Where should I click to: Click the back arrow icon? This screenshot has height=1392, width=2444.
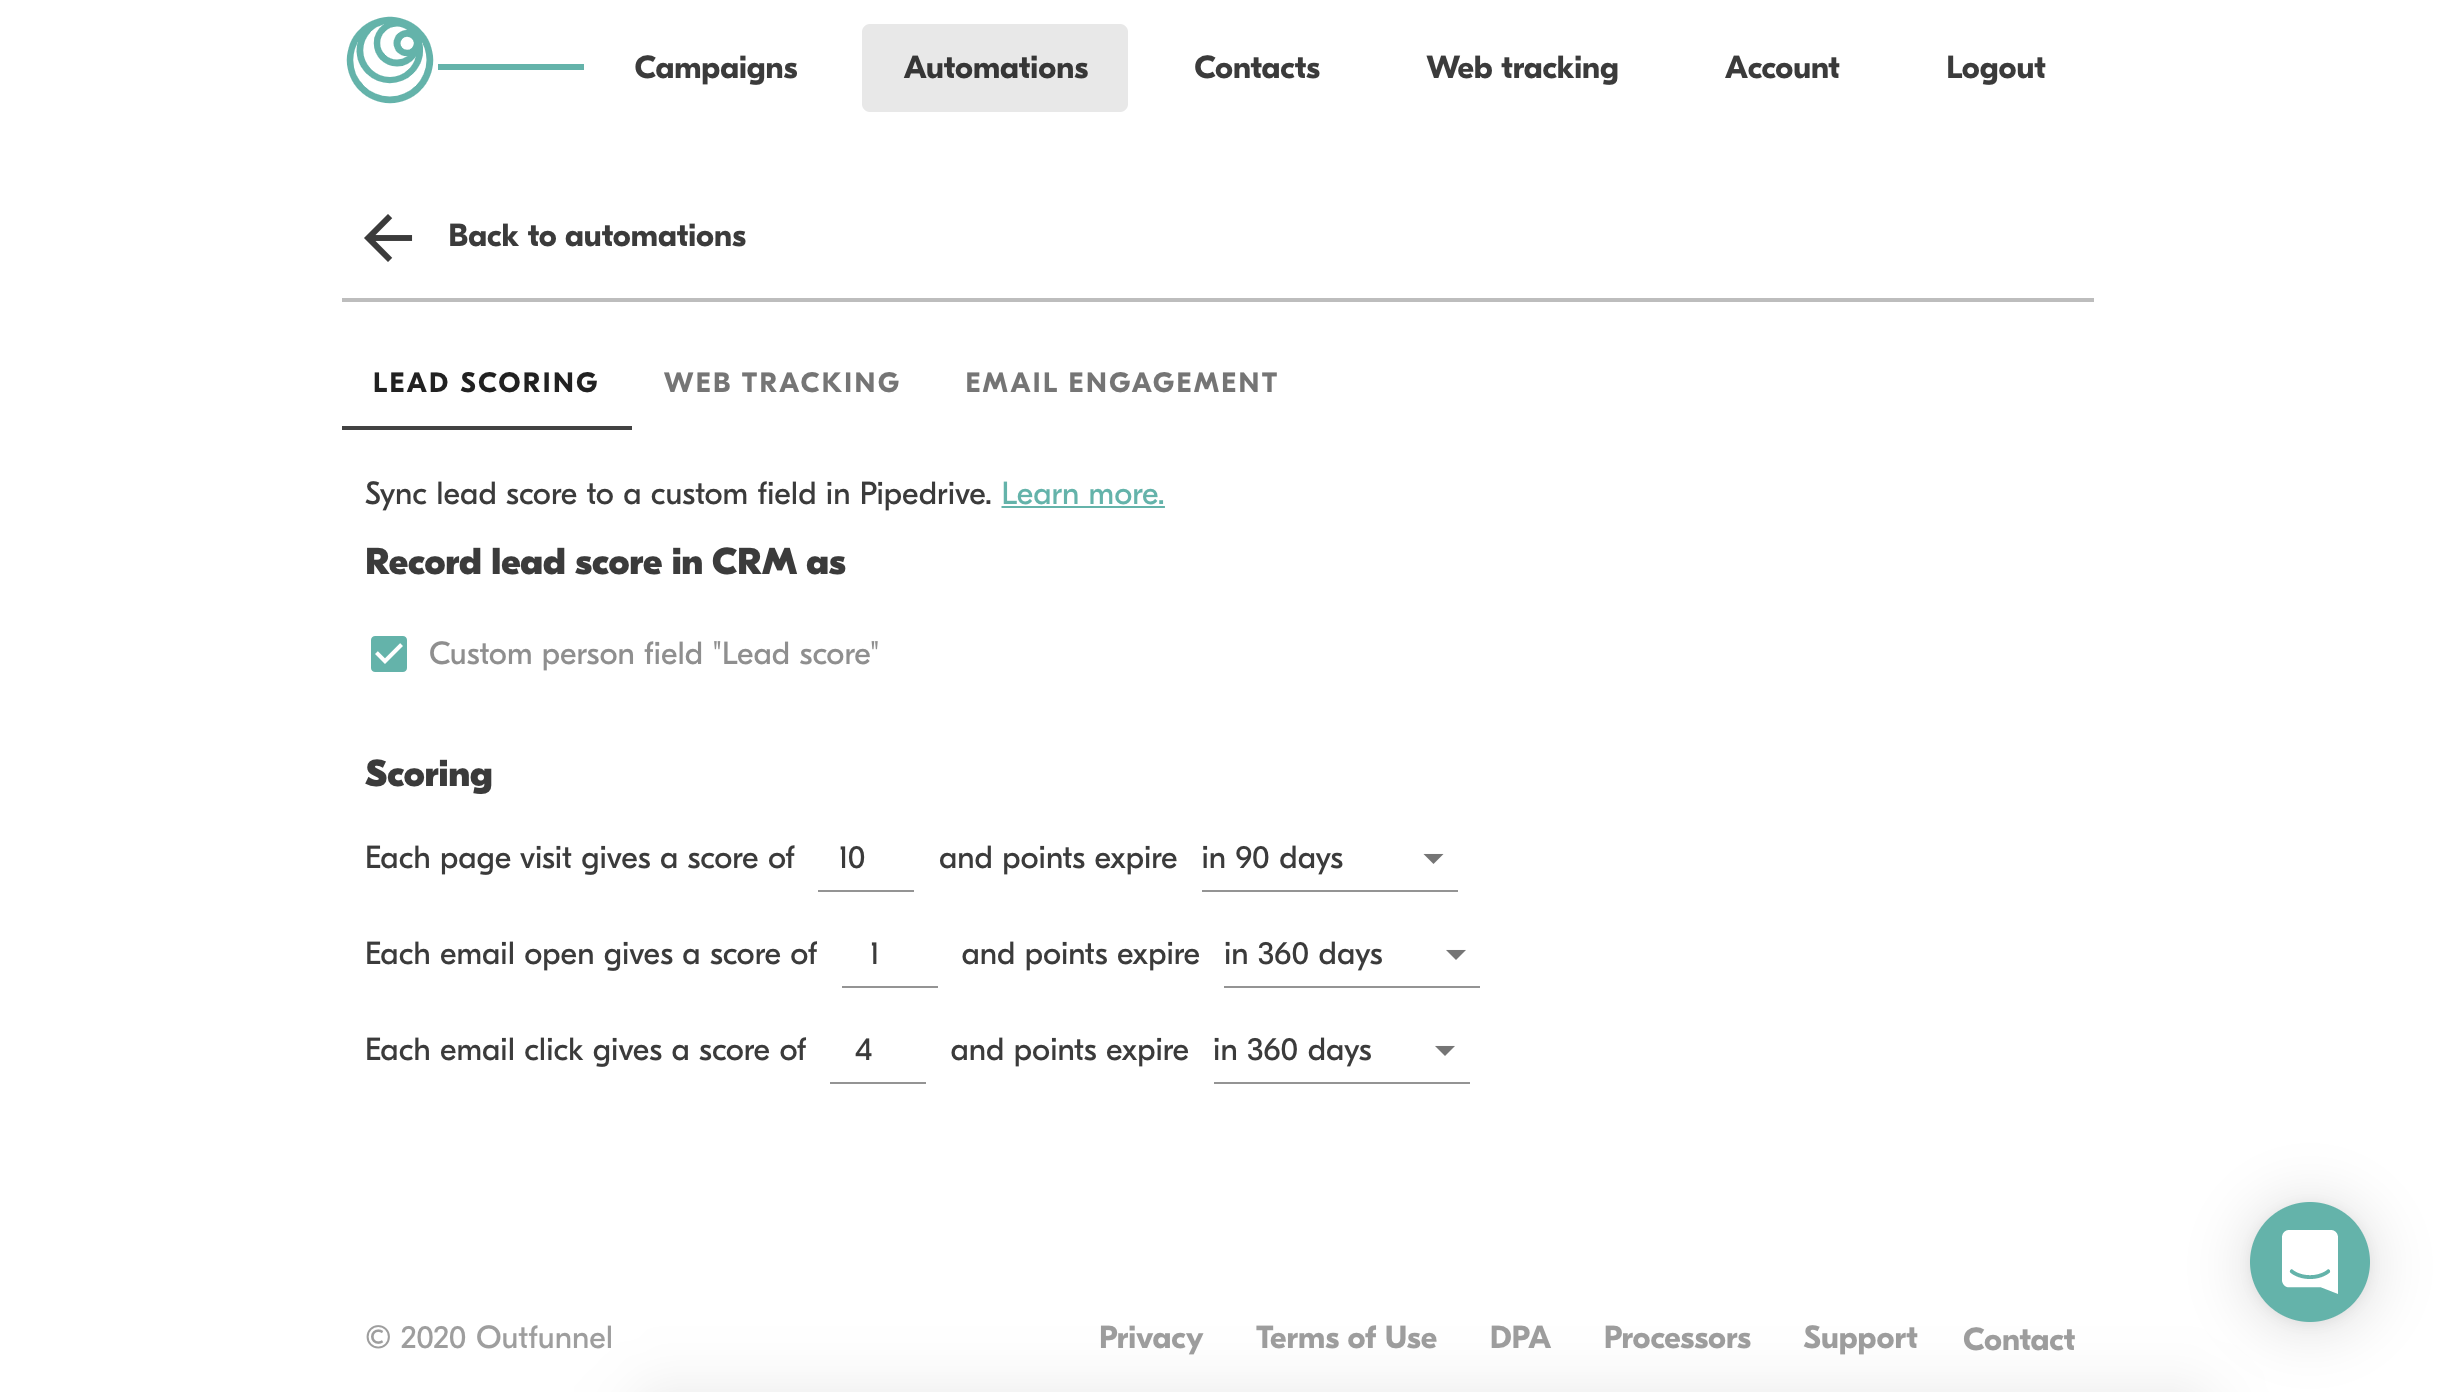(388, 237)
